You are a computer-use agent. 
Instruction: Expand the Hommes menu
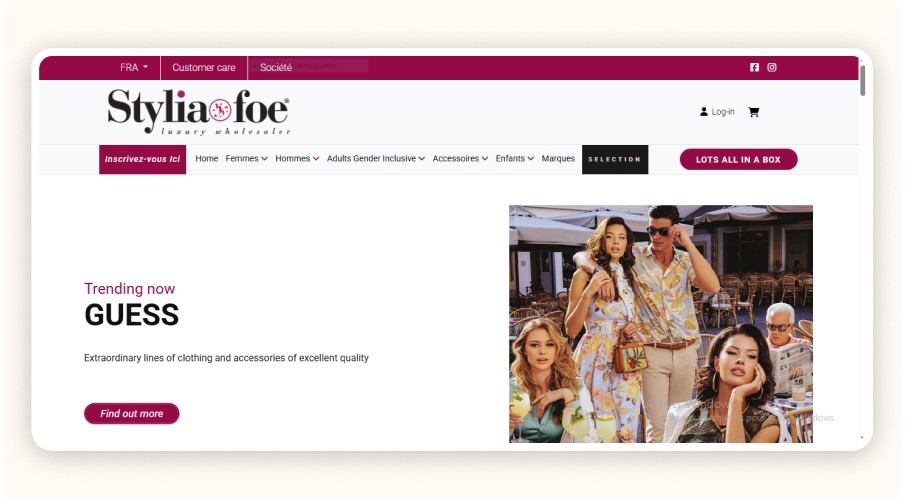tap(297, 159)
